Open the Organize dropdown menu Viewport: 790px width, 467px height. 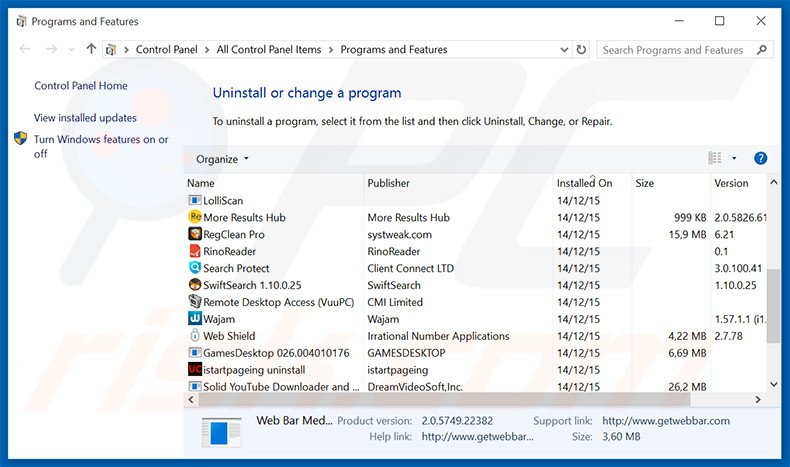[222, 159]
